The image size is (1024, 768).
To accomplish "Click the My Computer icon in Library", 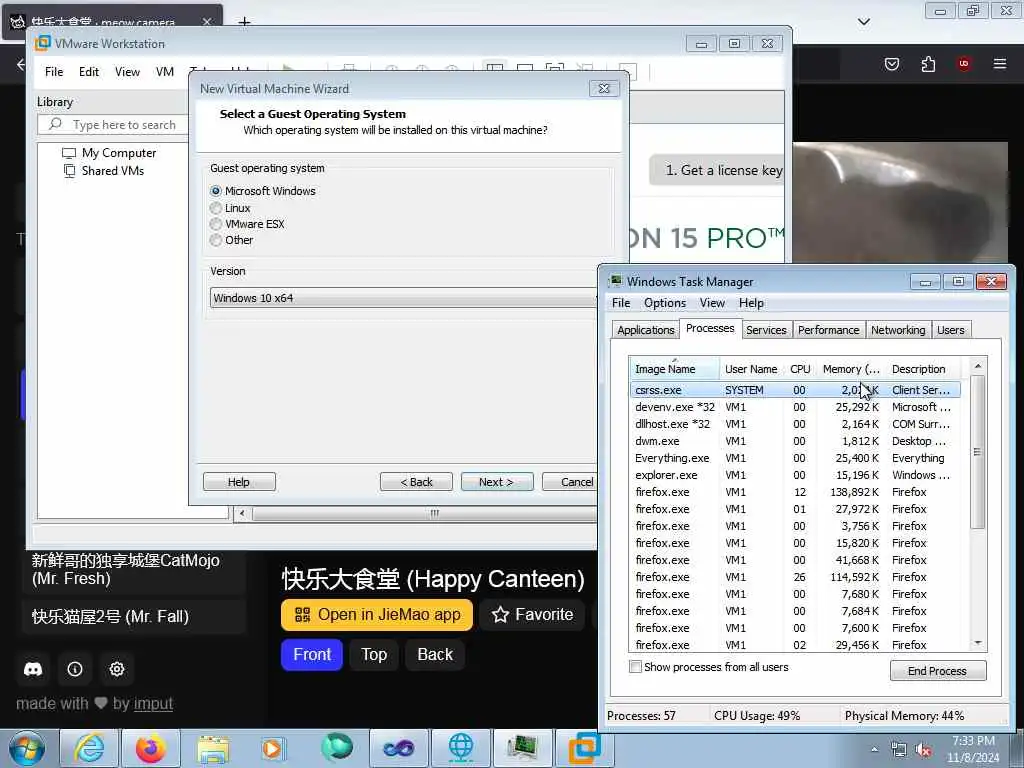I will (x=69, y=153).
